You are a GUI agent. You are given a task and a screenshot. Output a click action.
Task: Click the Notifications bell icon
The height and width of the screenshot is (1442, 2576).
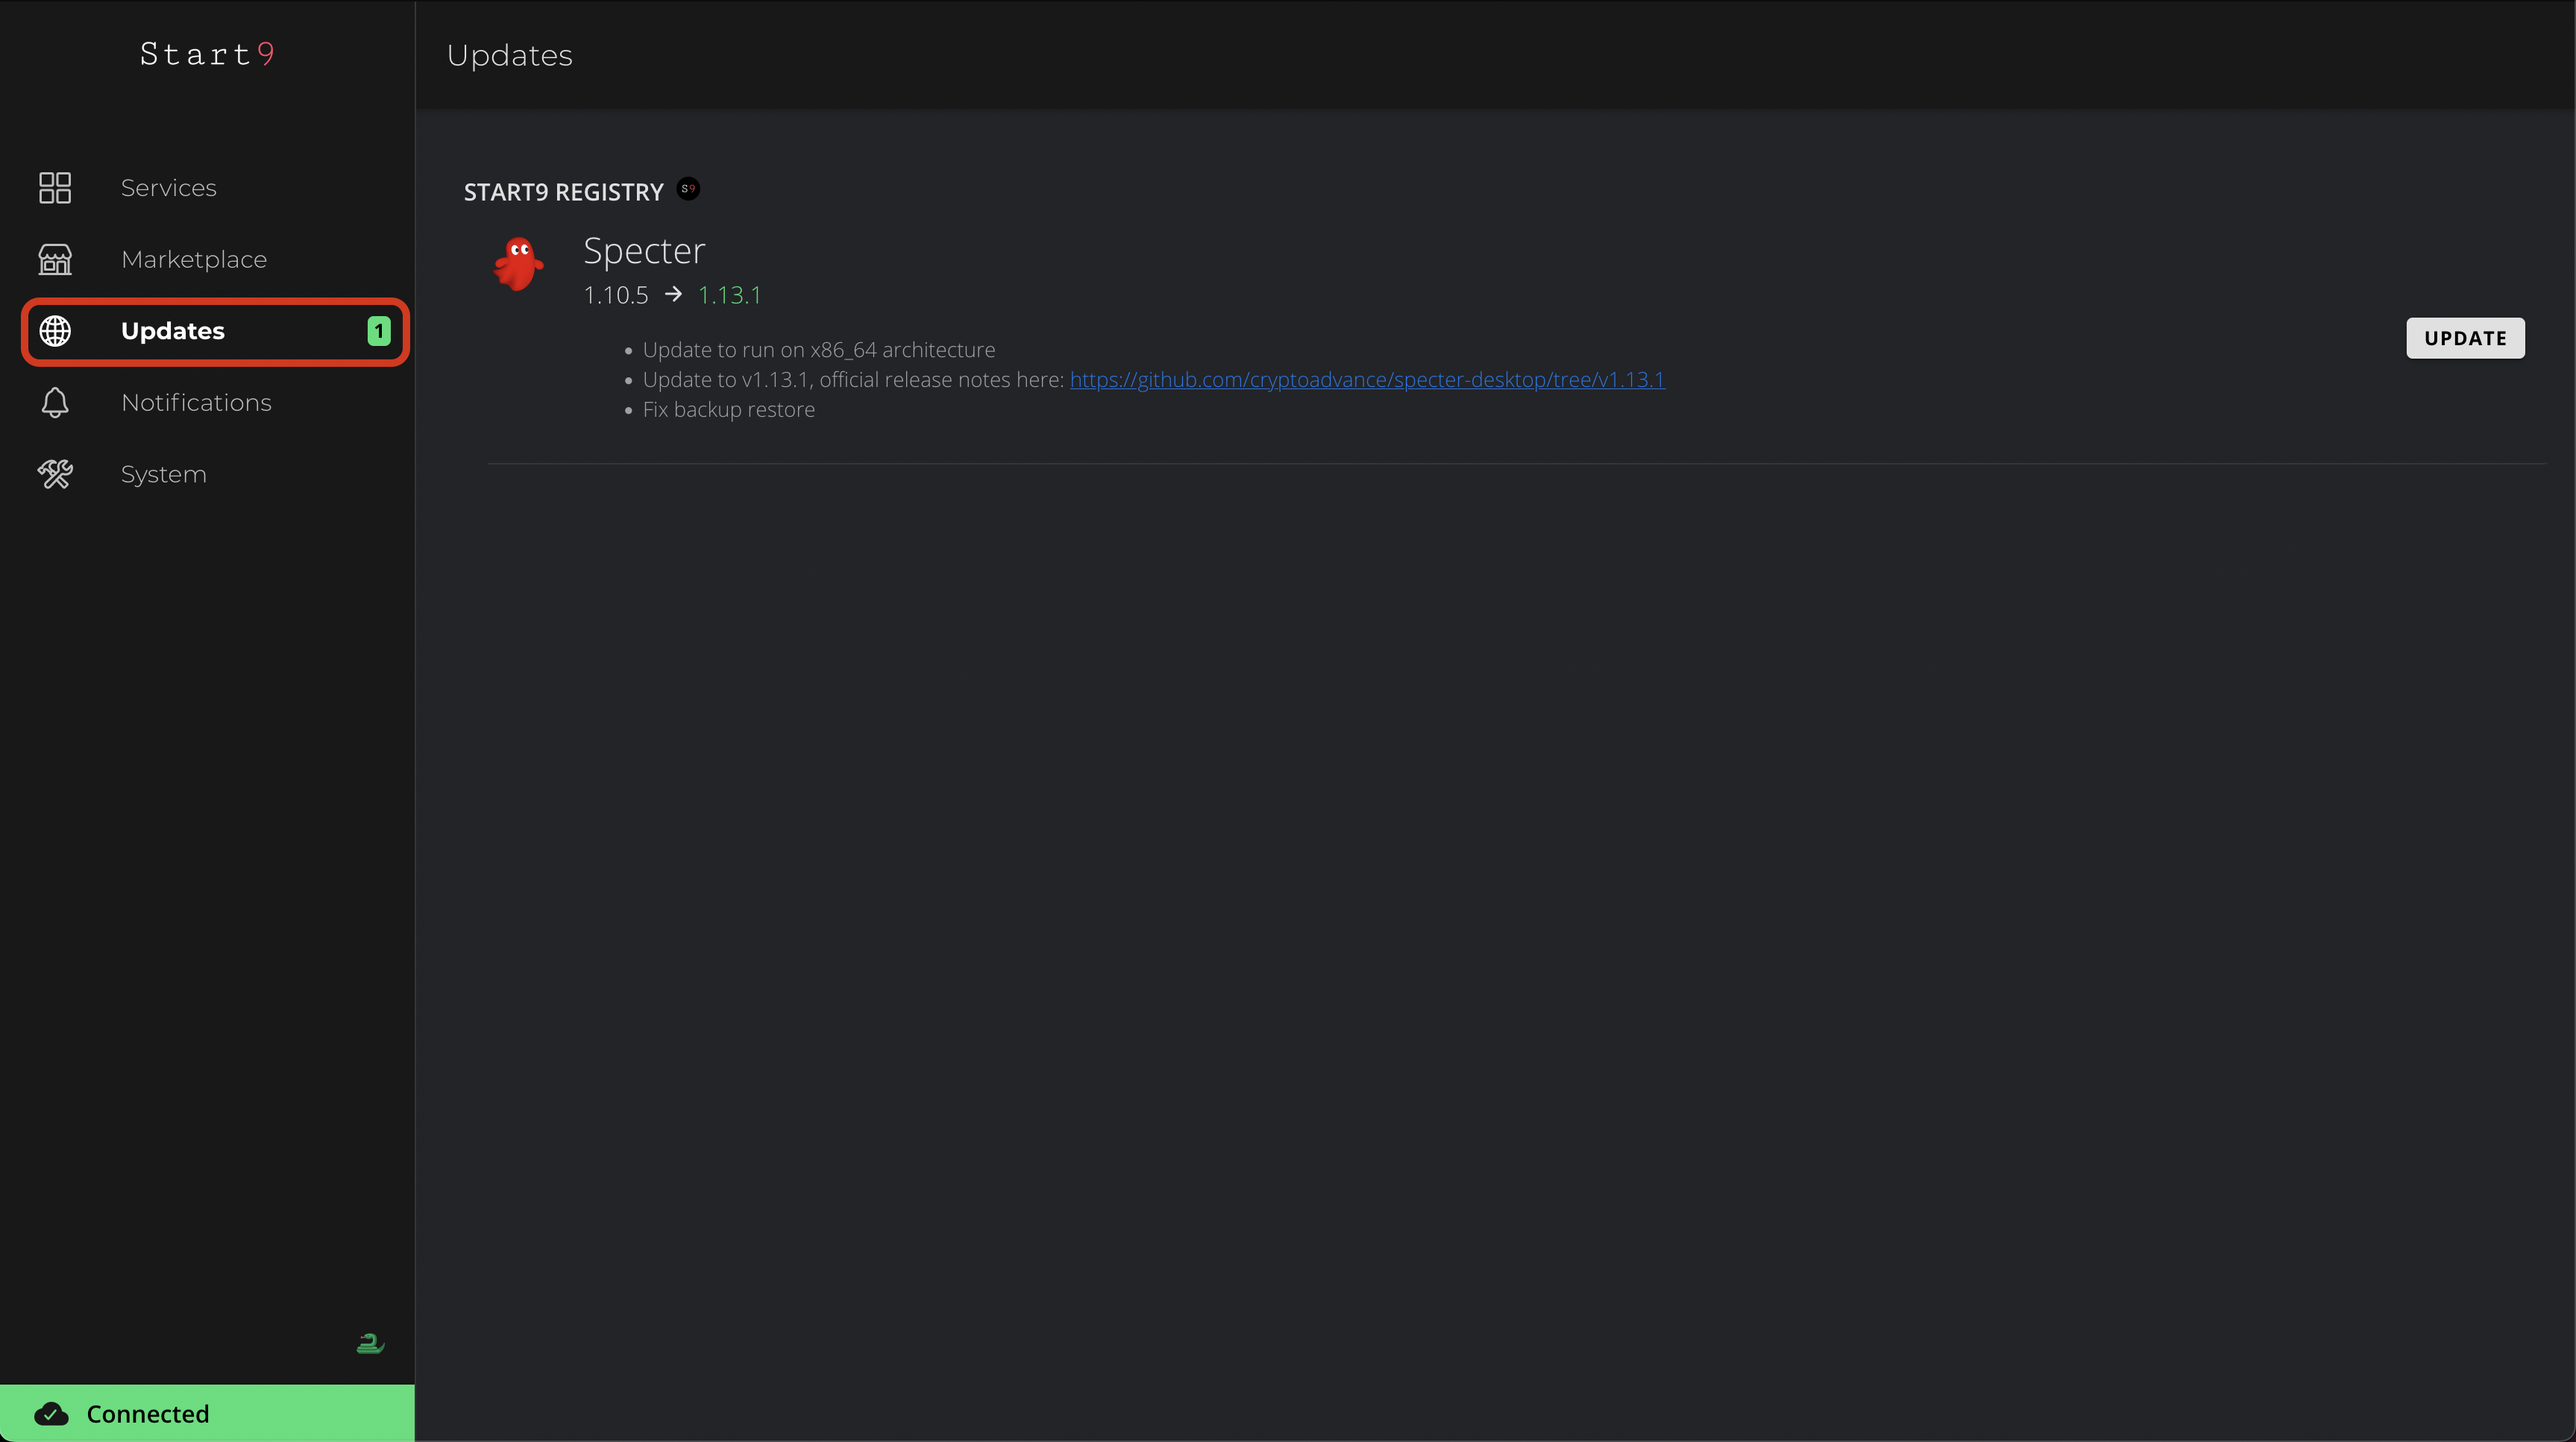click(x=55, y=402)
